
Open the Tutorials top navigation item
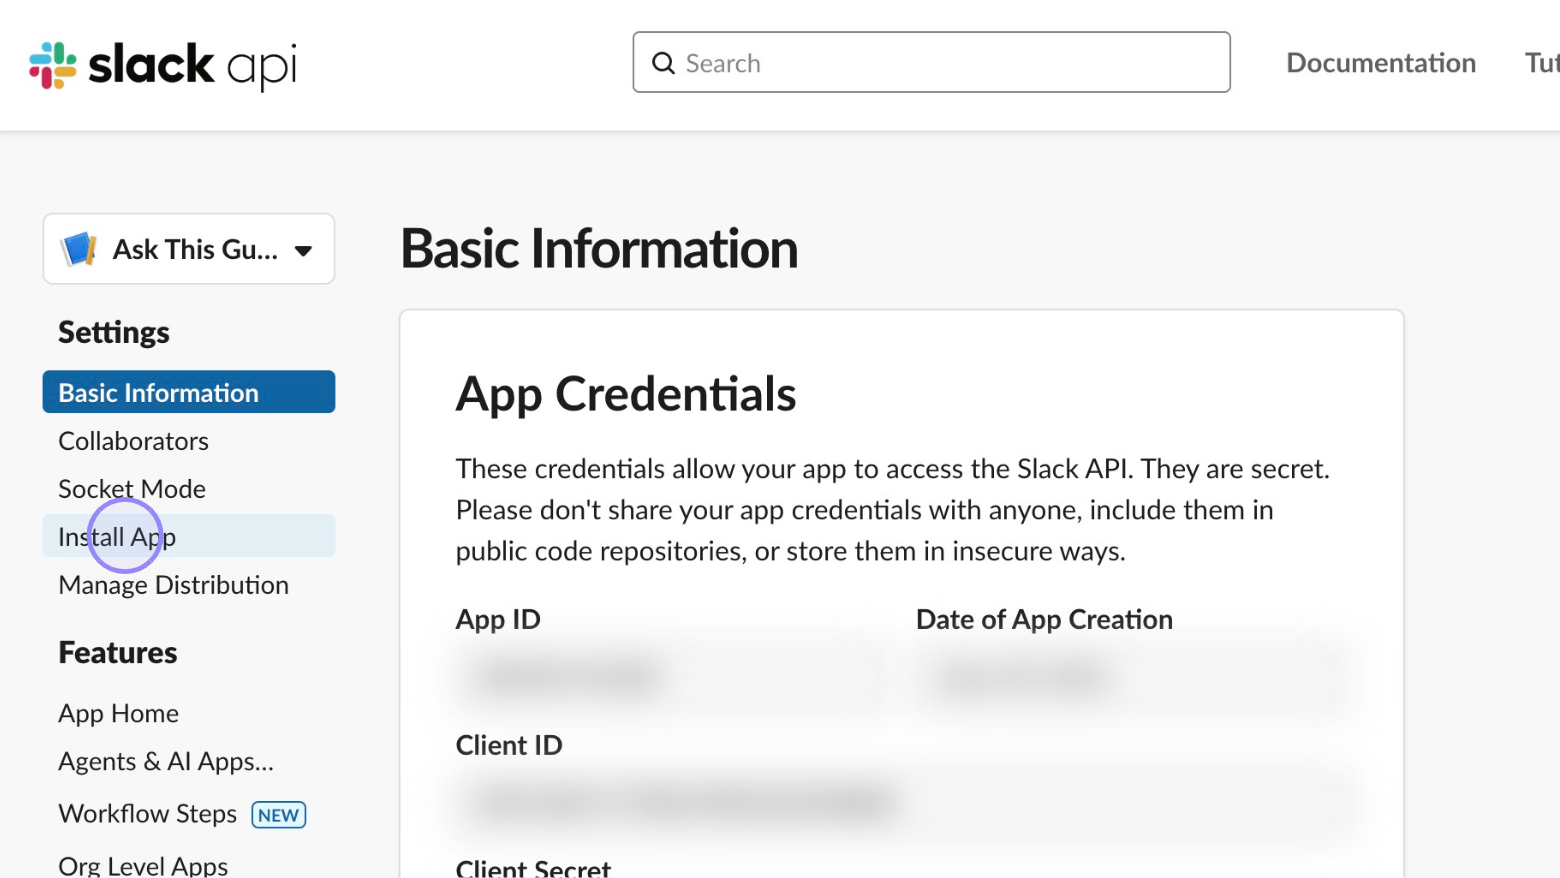coord(1540,63)
